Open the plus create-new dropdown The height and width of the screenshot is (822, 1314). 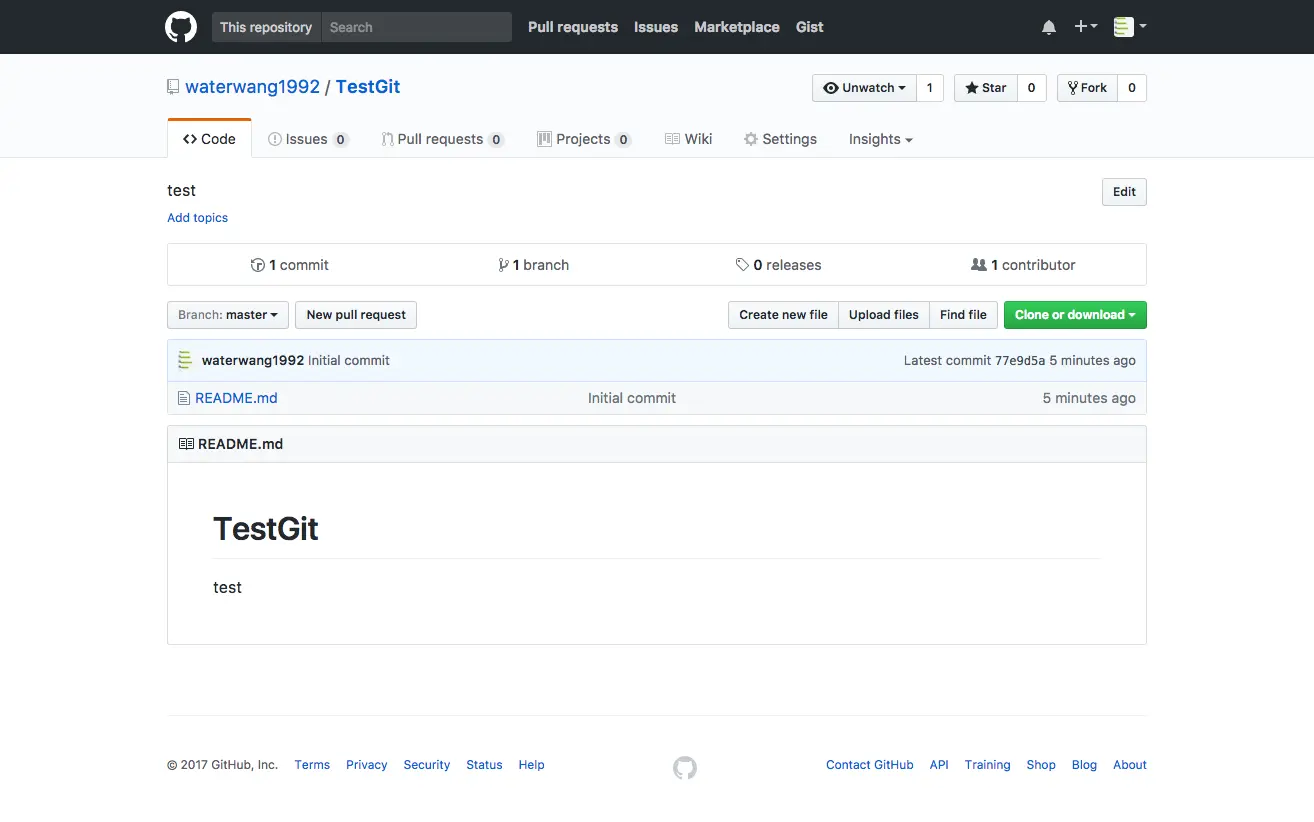pos(1085,27)
